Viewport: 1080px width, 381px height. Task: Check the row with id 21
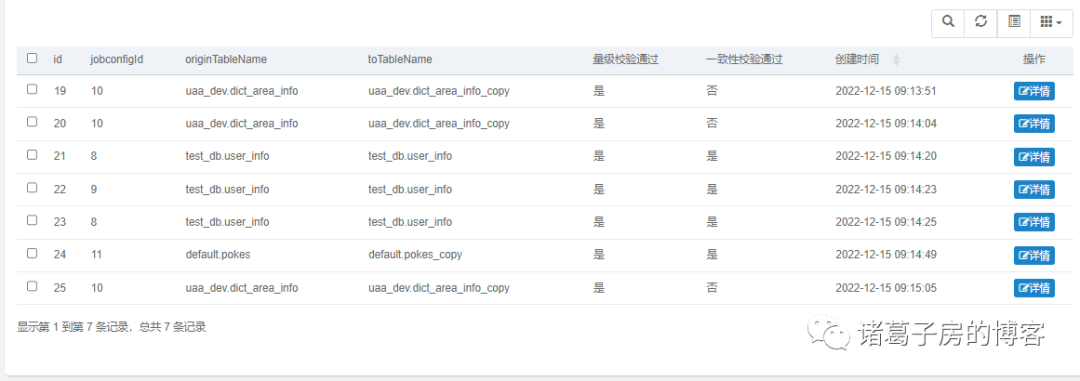point(32,155)
